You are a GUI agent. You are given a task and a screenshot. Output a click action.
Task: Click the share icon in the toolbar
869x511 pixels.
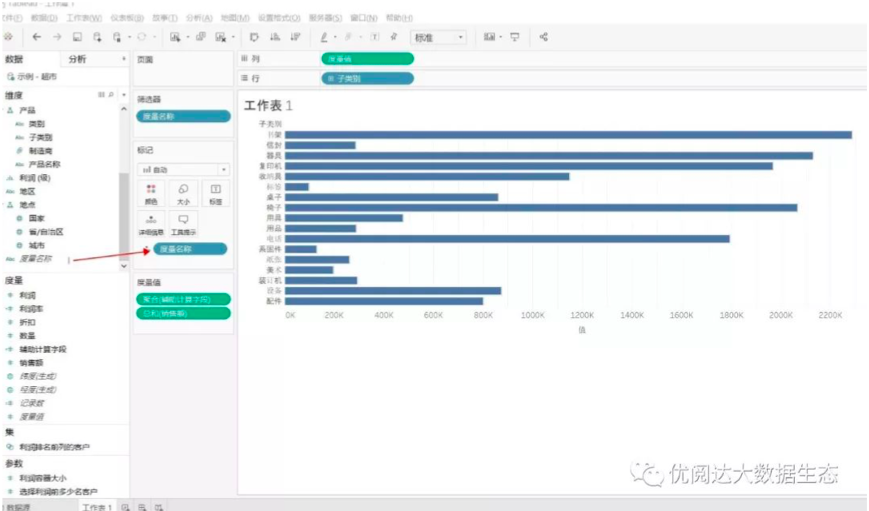pyautogui.click(x=543, y=37)
